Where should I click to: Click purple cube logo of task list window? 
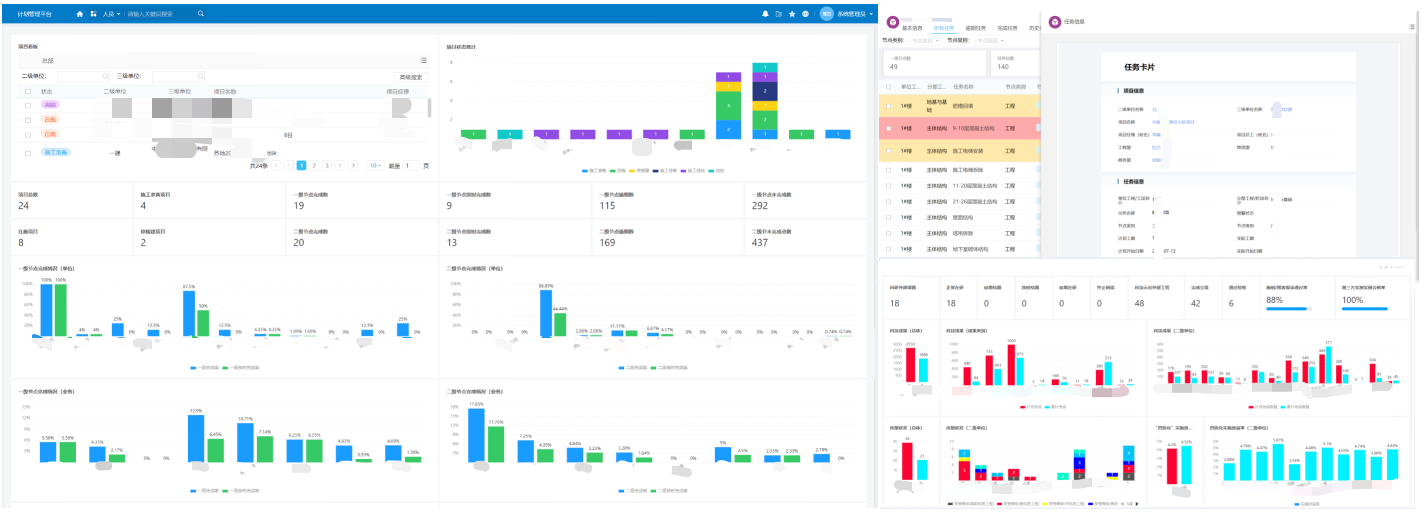click(892, 21)
